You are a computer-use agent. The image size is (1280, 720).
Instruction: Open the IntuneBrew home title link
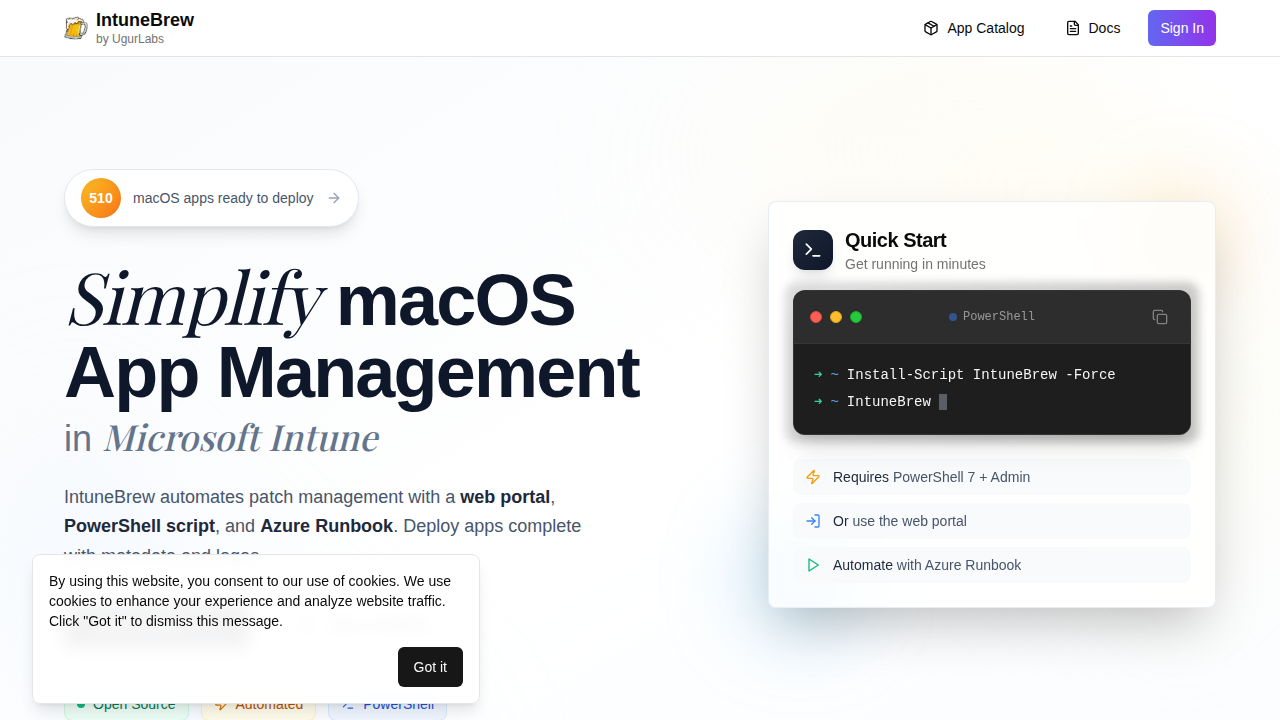coord(145,20)
